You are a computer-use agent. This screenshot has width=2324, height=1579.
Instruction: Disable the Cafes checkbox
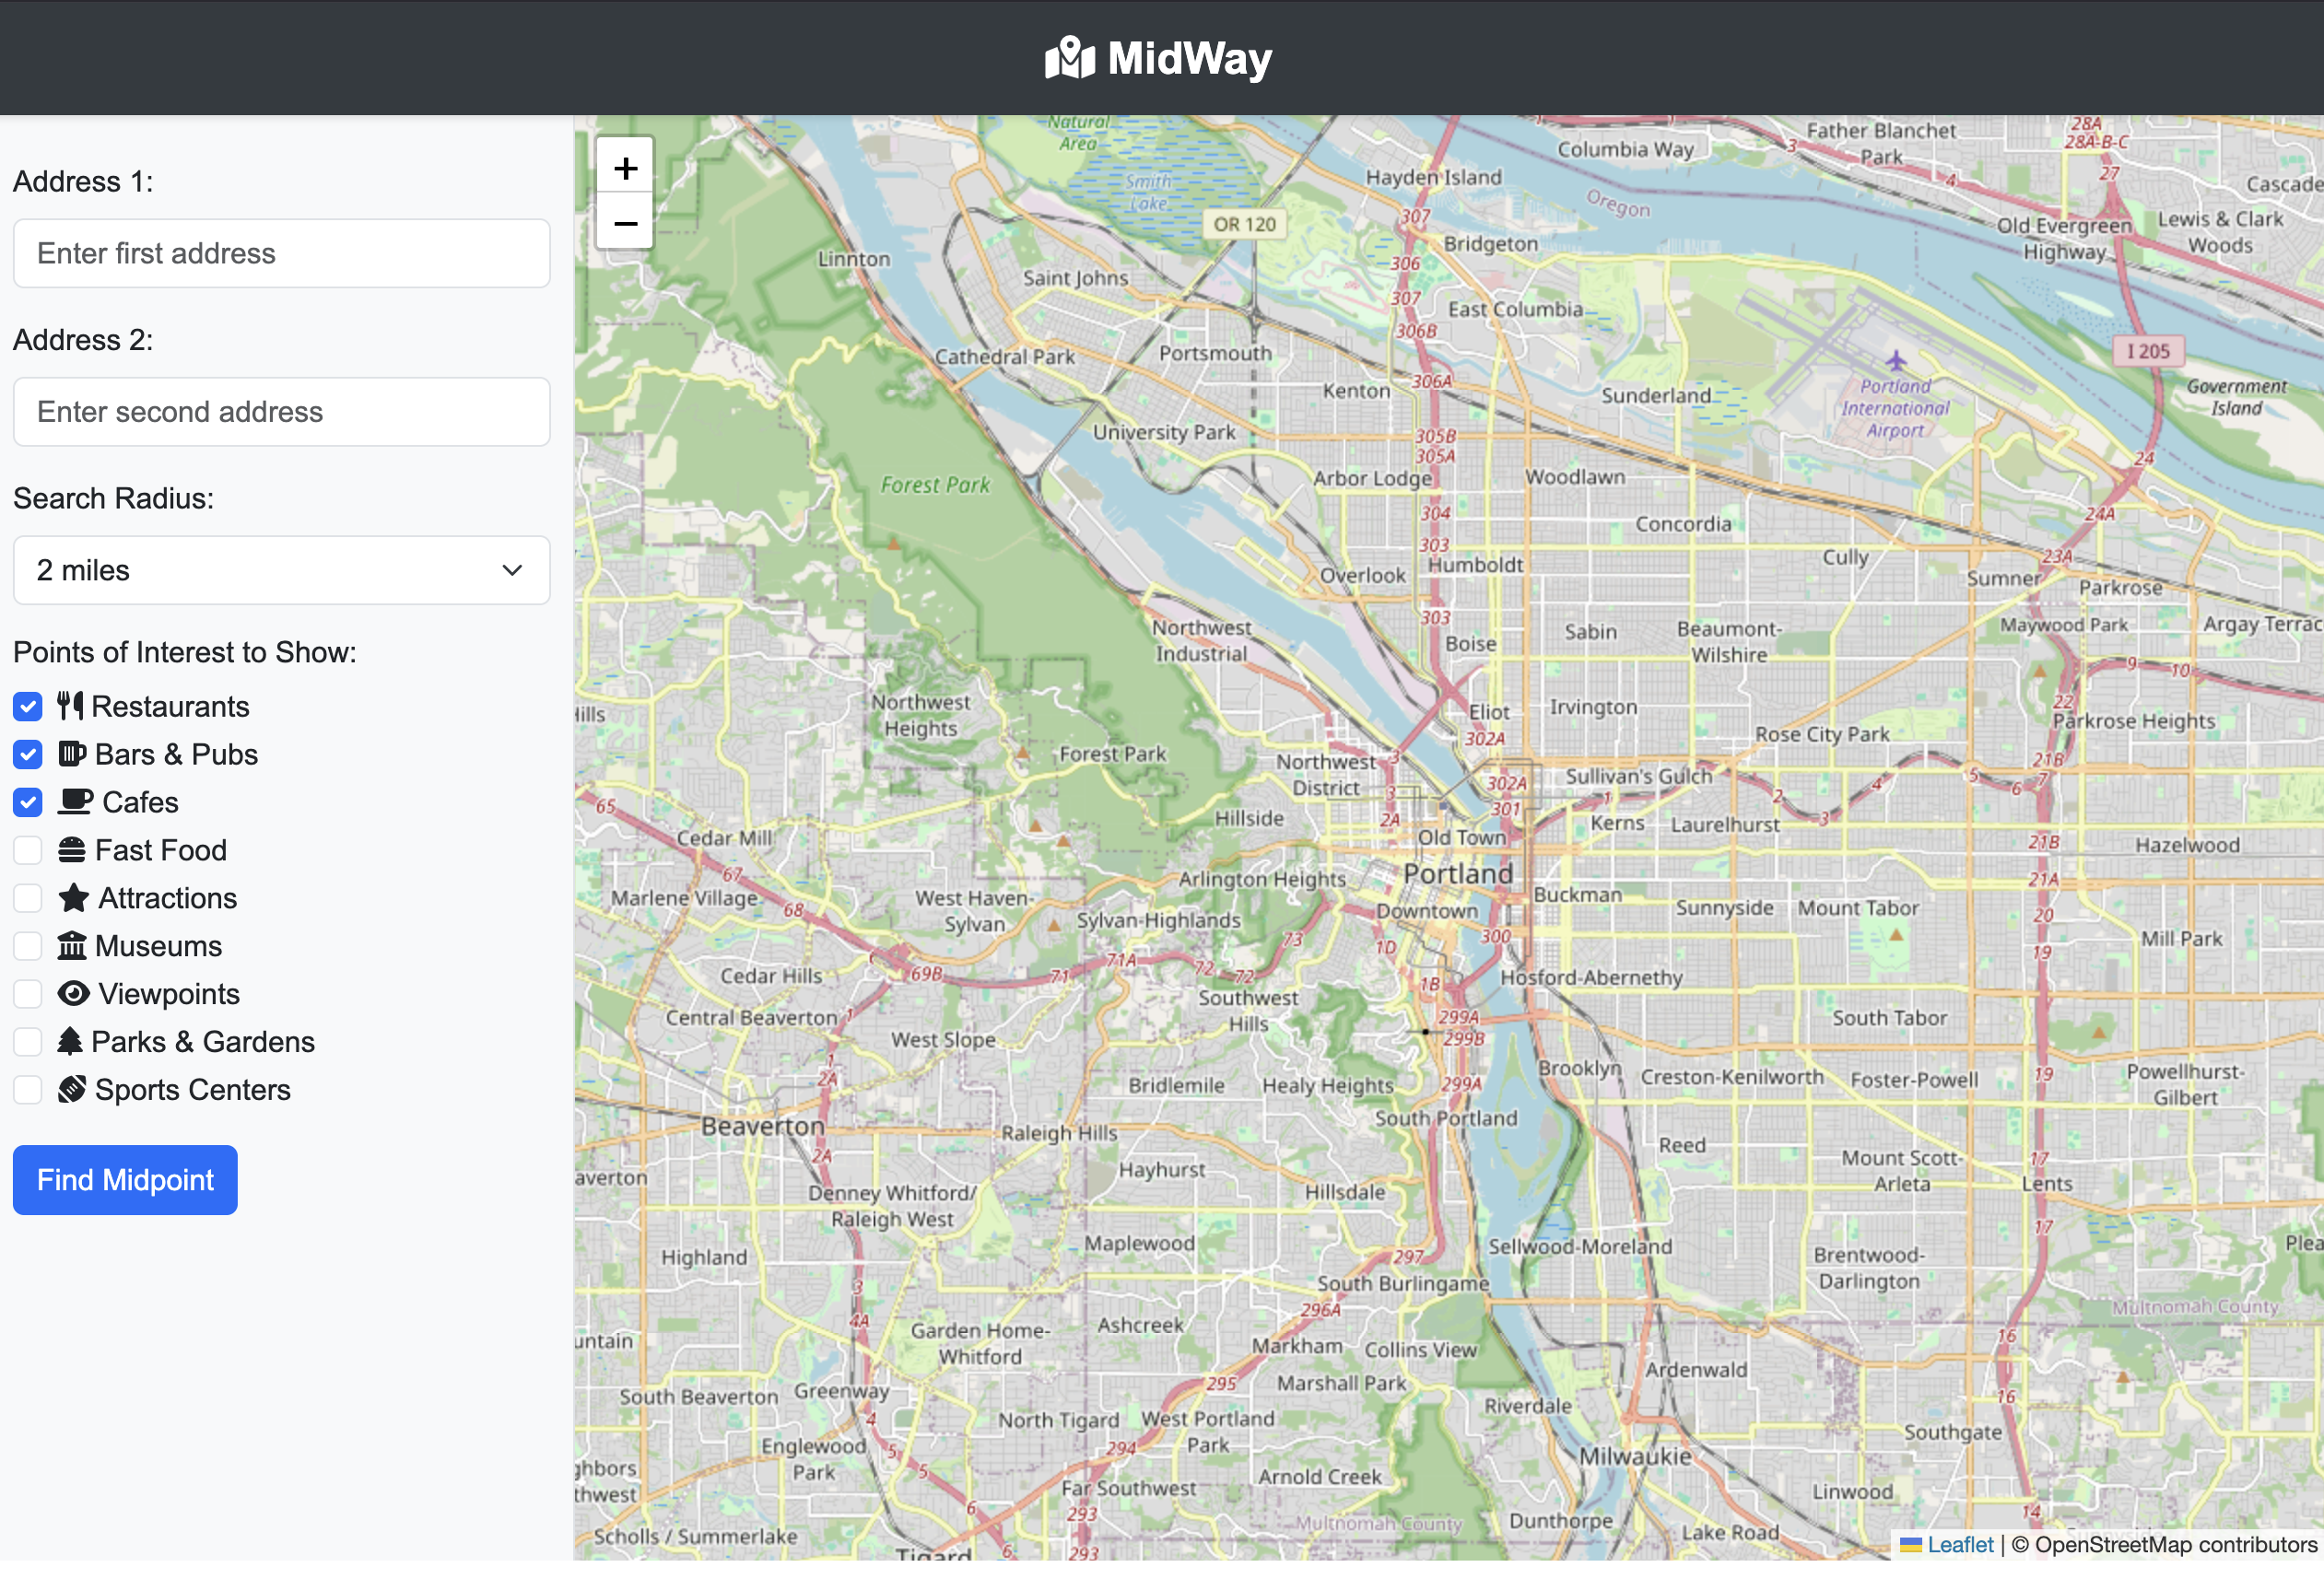click(x=27, y=801)
